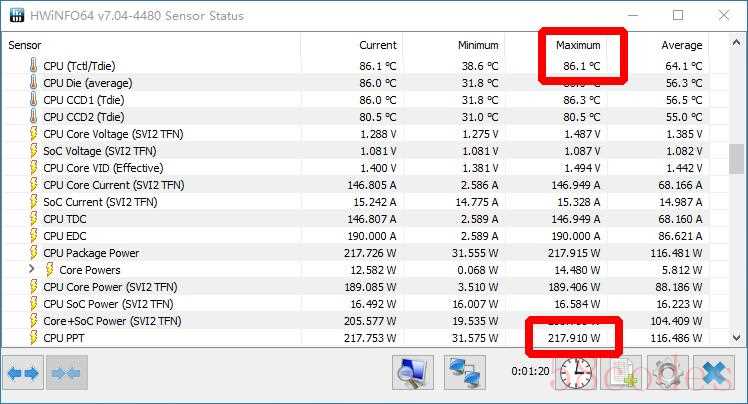Click the elapsed time 0:01:20 readout
Screen dimensions: 748x404
(530, 371)
